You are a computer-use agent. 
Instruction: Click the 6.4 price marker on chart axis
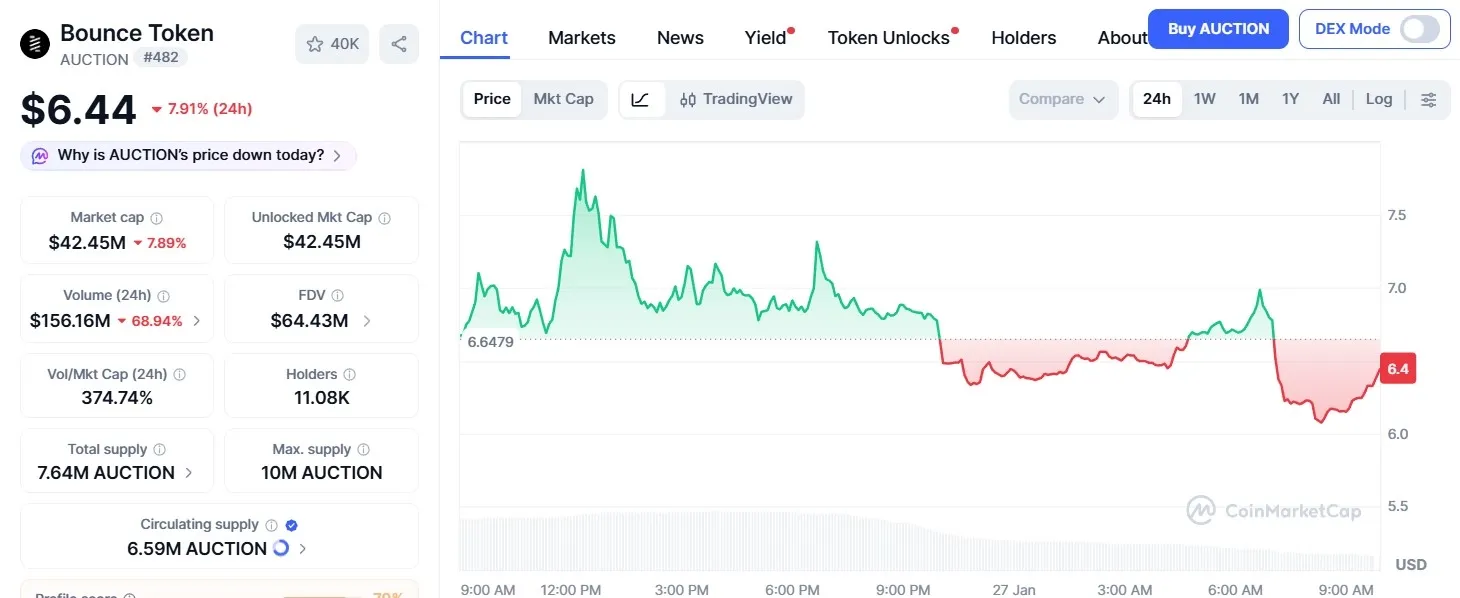tap(1397, 368)
